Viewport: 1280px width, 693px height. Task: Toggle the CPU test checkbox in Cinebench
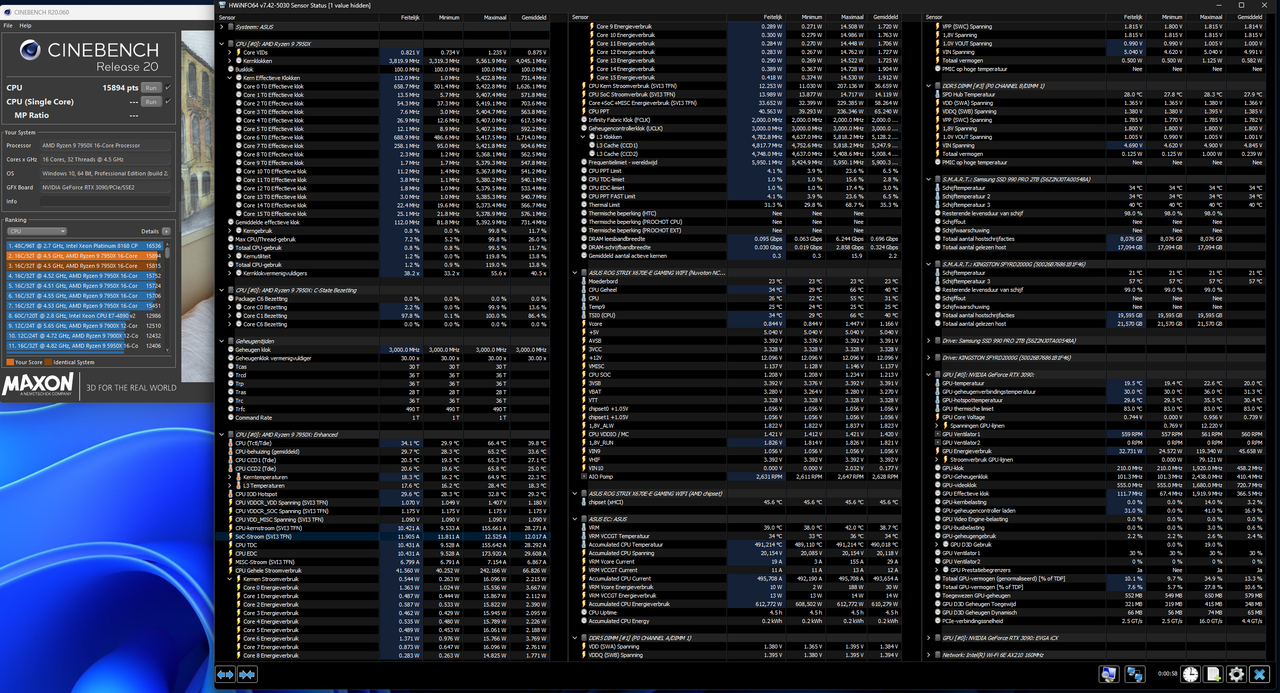pyautogui.click(x=168, y=87)
